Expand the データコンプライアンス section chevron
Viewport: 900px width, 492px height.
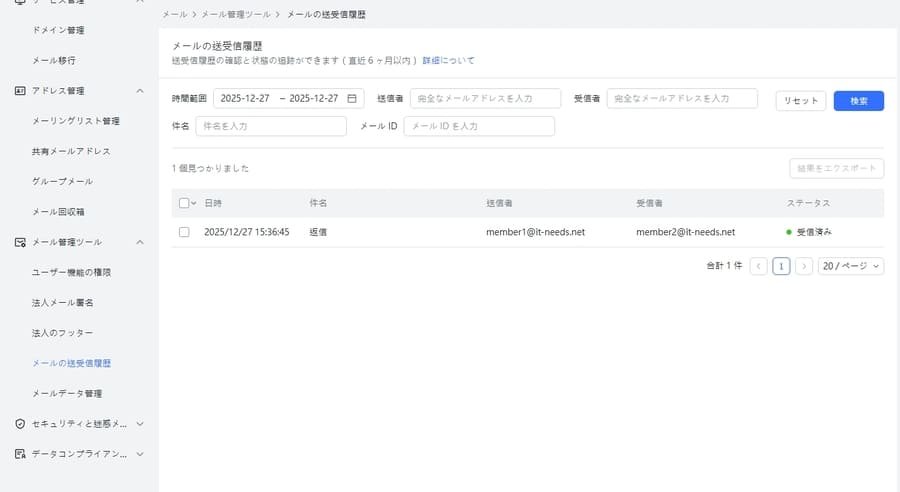[x=139, y=454]
